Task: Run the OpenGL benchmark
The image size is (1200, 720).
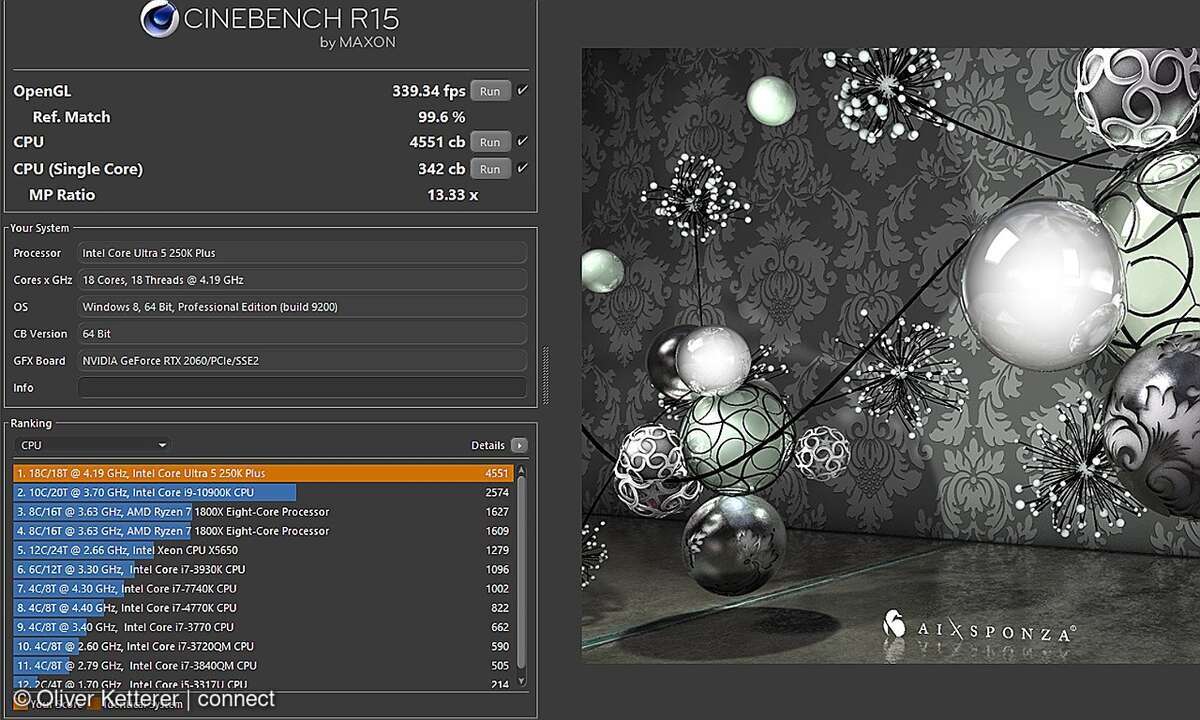Action: (x=489, y=90)
